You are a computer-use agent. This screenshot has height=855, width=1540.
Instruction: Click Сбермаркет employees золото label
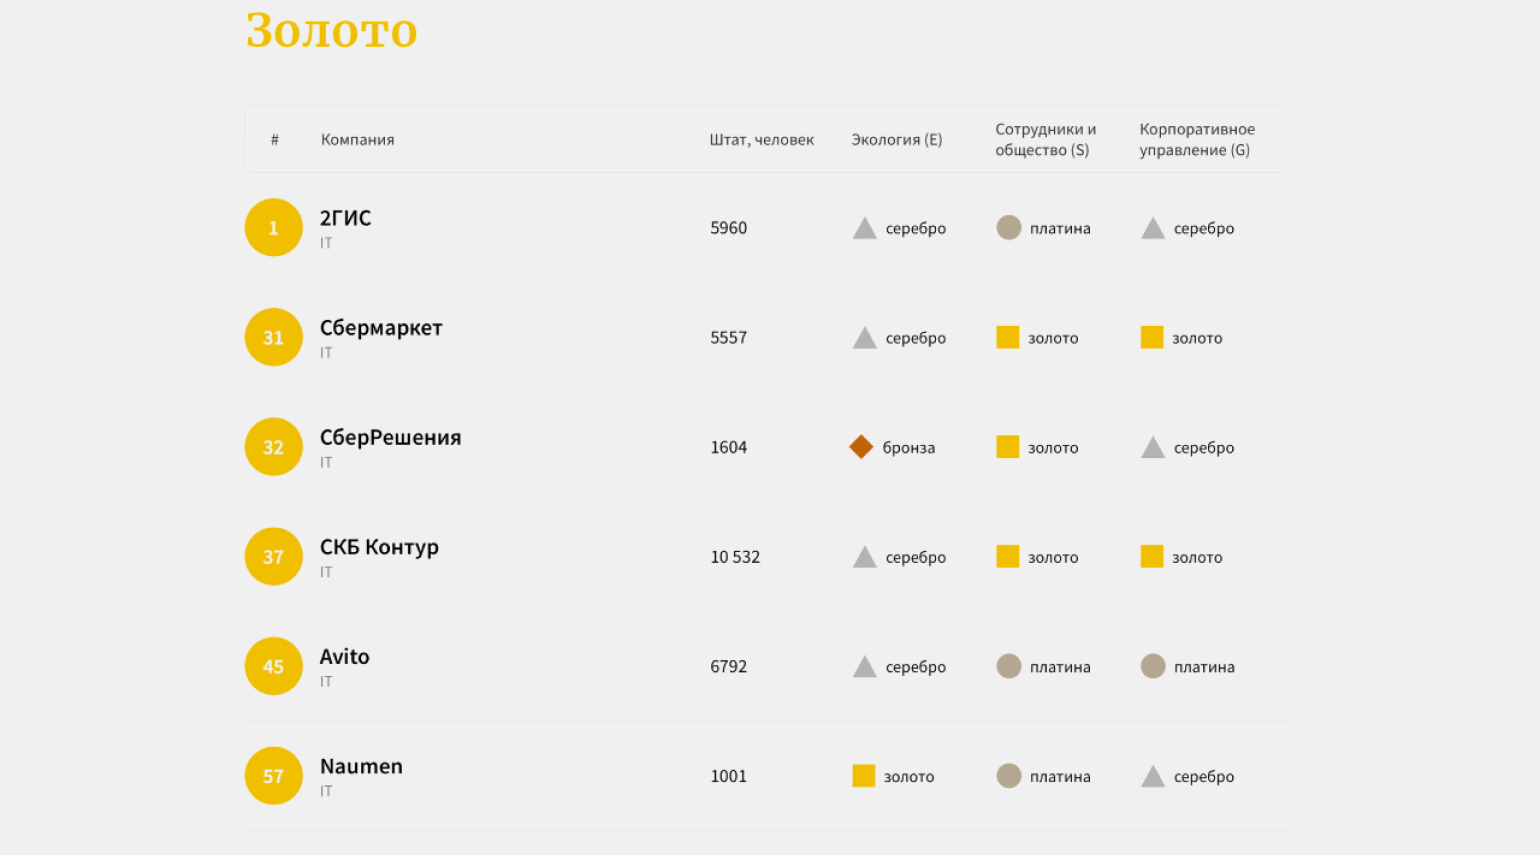(1053, 339)
